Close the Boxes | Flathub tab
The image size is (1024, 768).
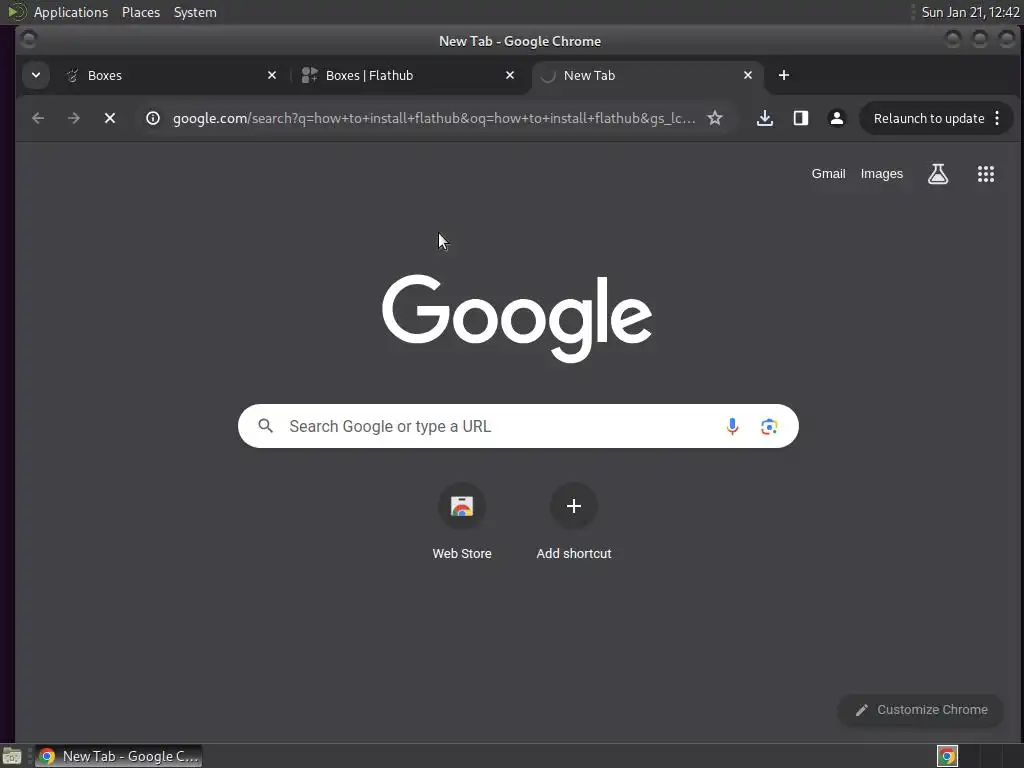510,75
